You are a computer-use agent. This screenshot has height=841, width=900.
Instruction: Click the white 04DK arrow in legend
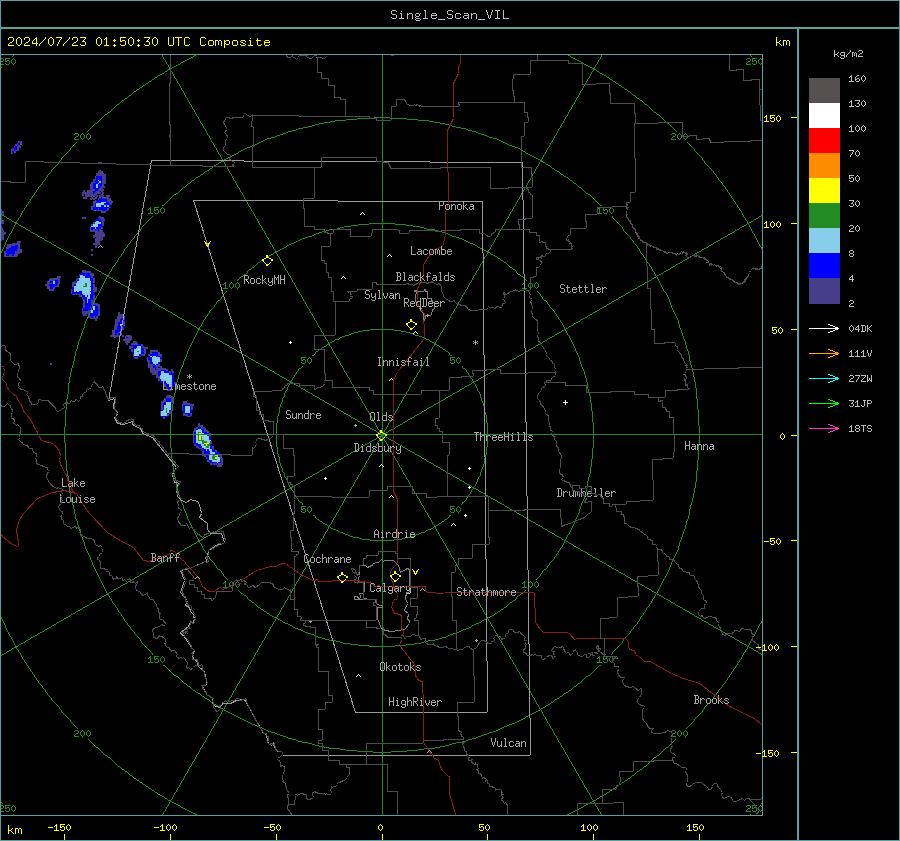[824, 328]
